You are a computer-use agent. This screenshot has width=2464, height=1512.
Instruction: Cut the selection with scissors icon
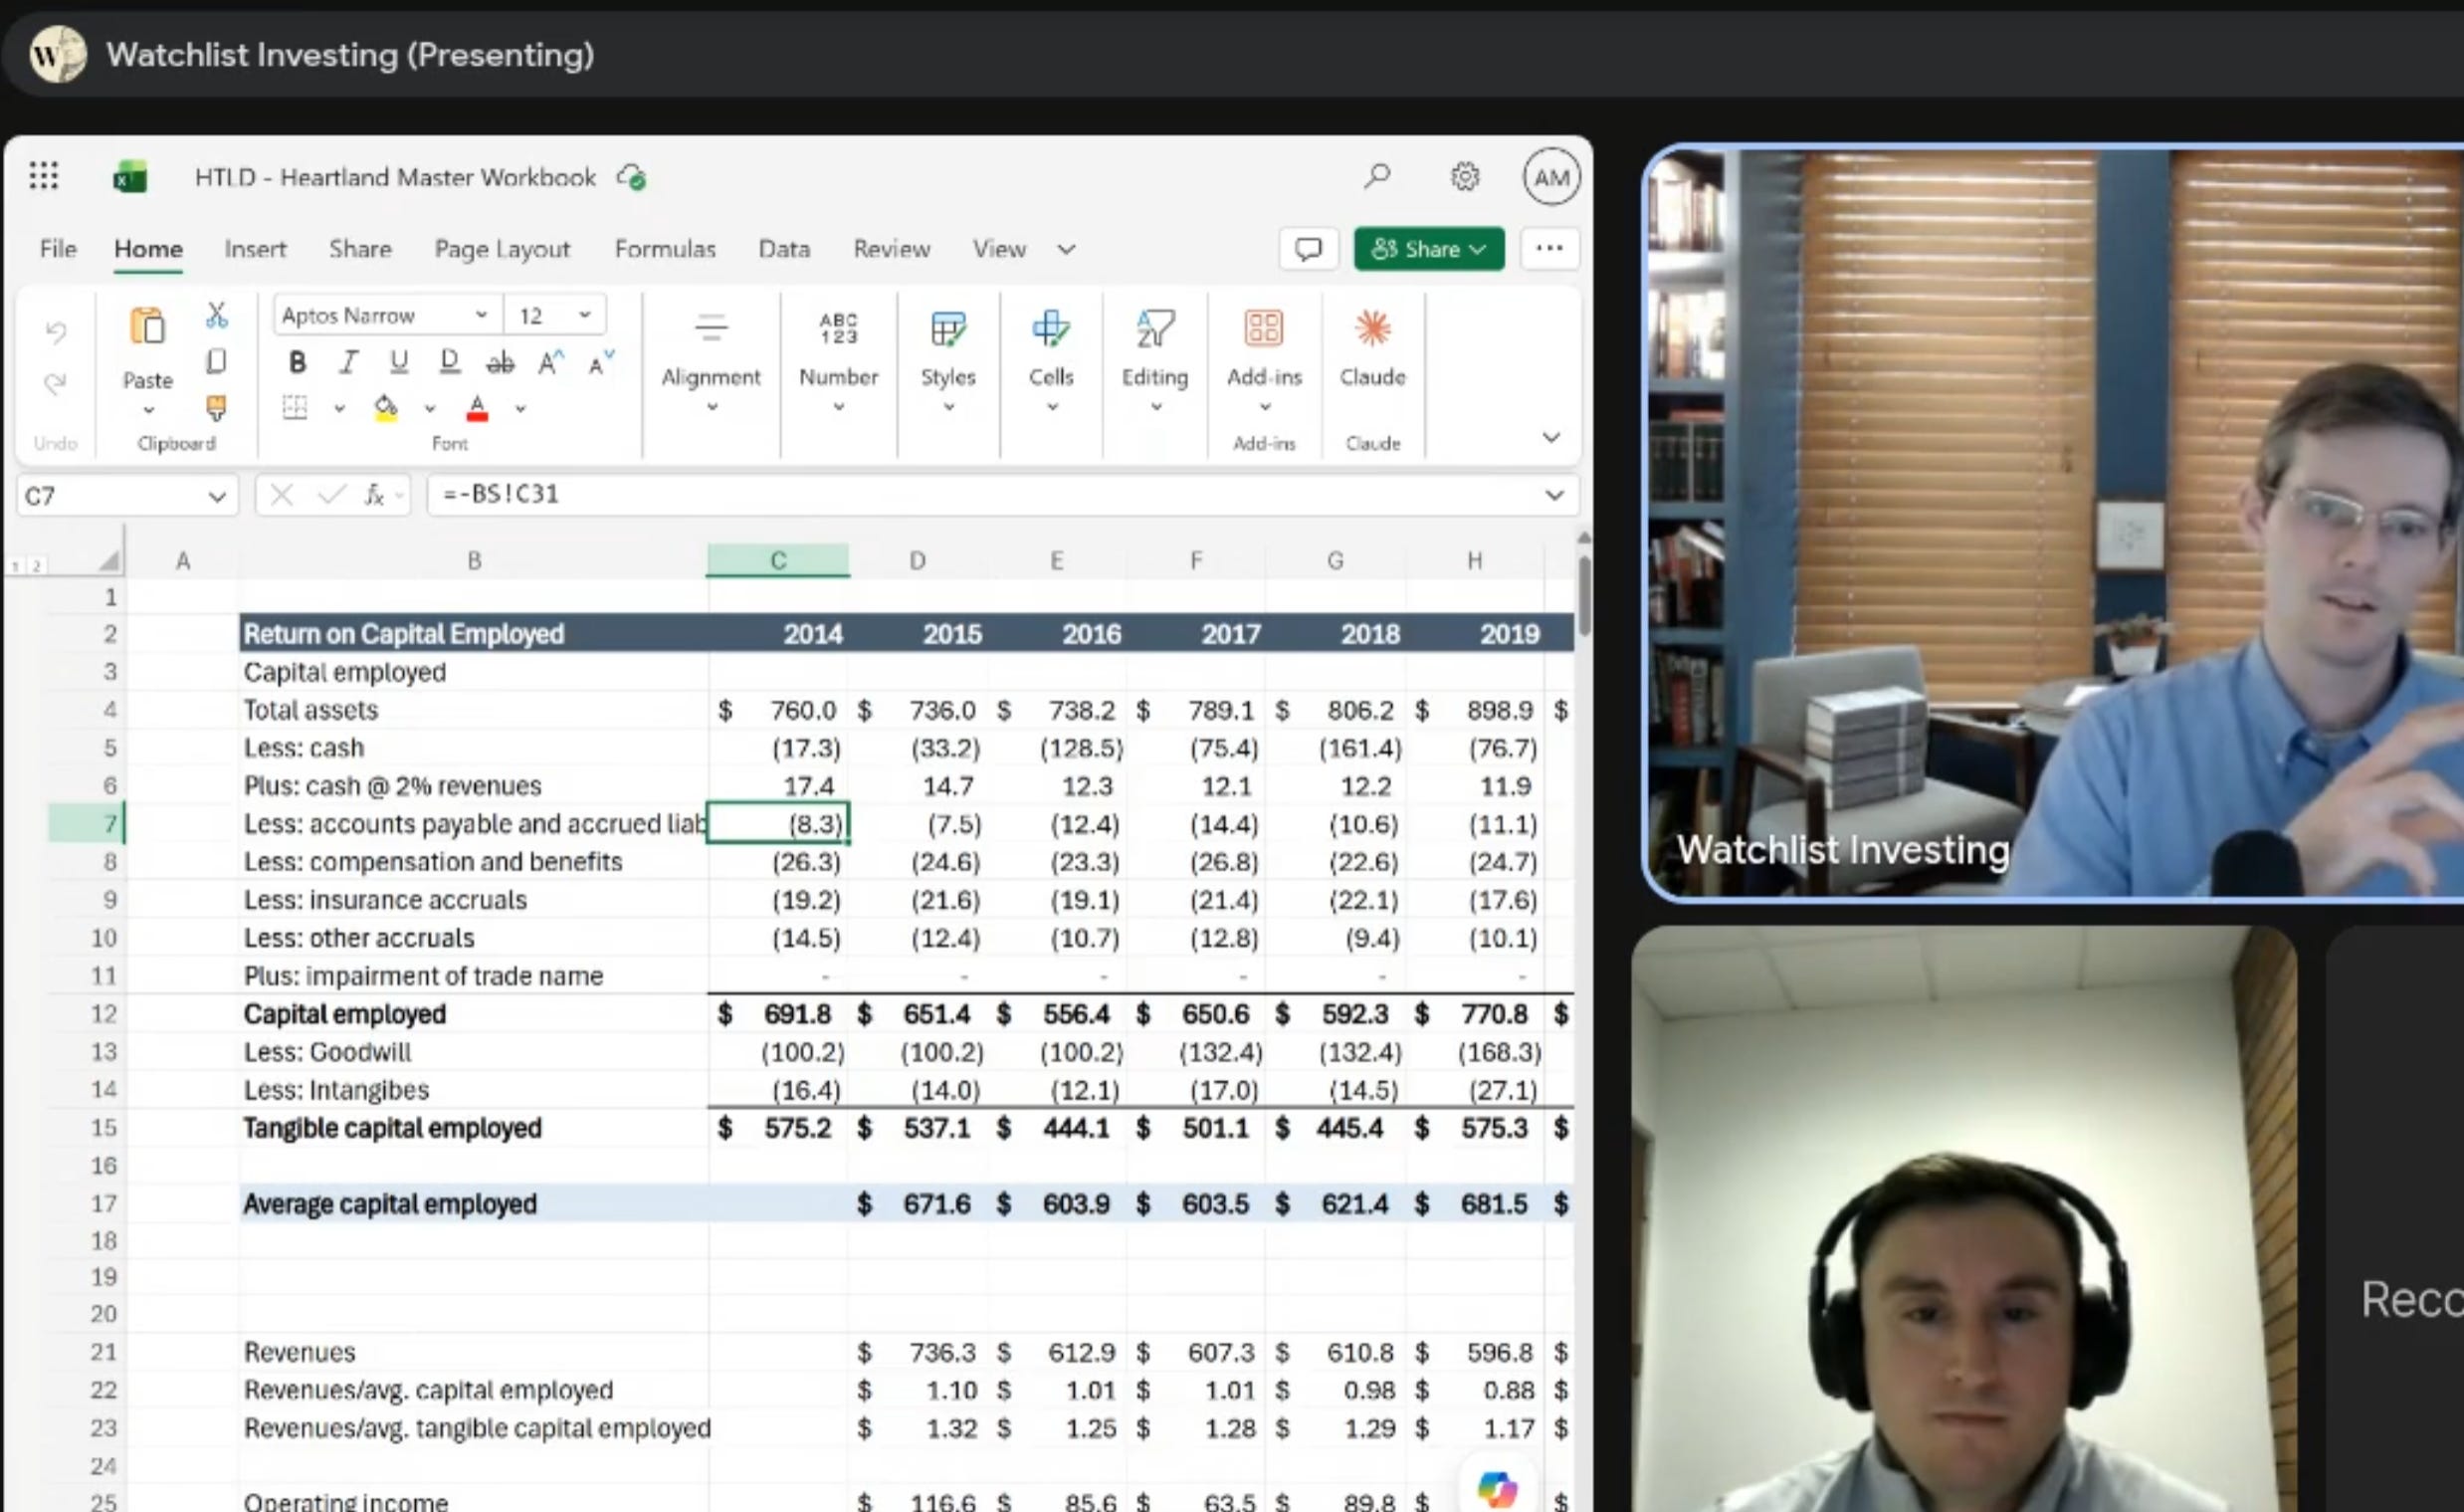click(216, 315)
